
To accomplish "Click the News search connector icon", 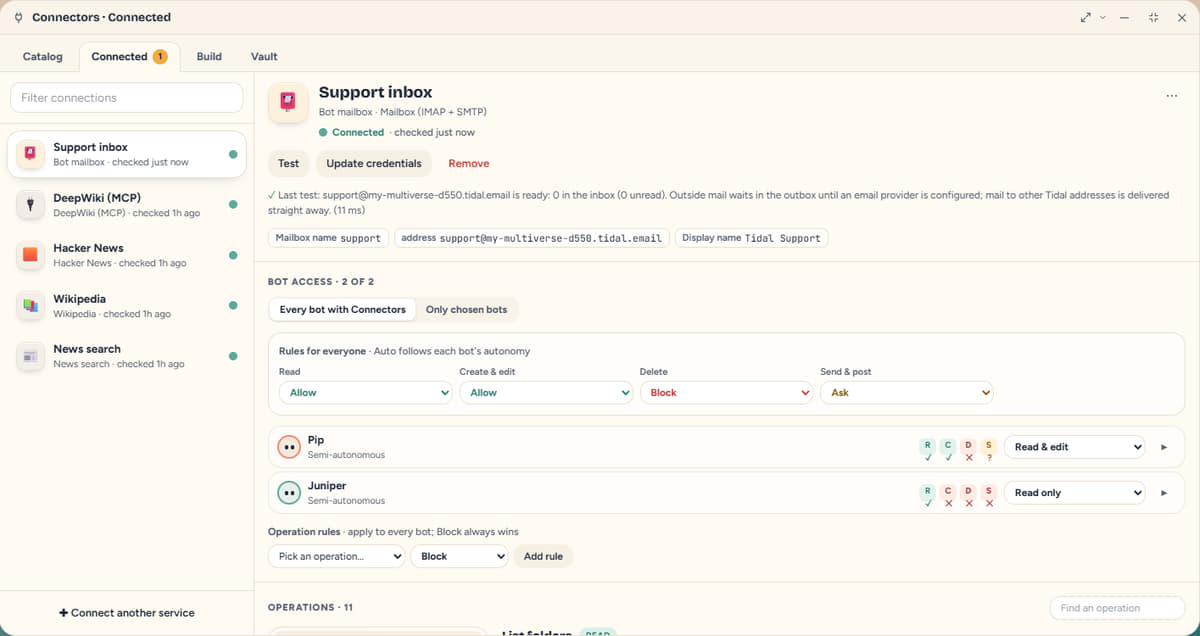I will pyautogui.click(x=31, y=356).
